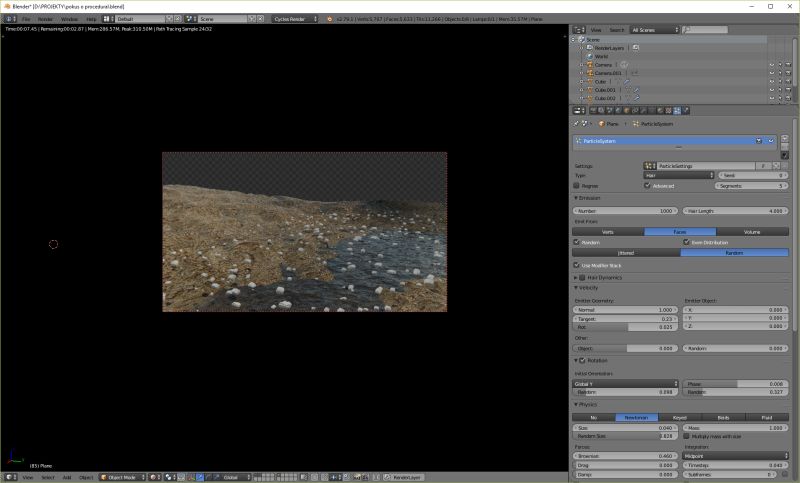Select Fluid physics type

tap(767, 417)
